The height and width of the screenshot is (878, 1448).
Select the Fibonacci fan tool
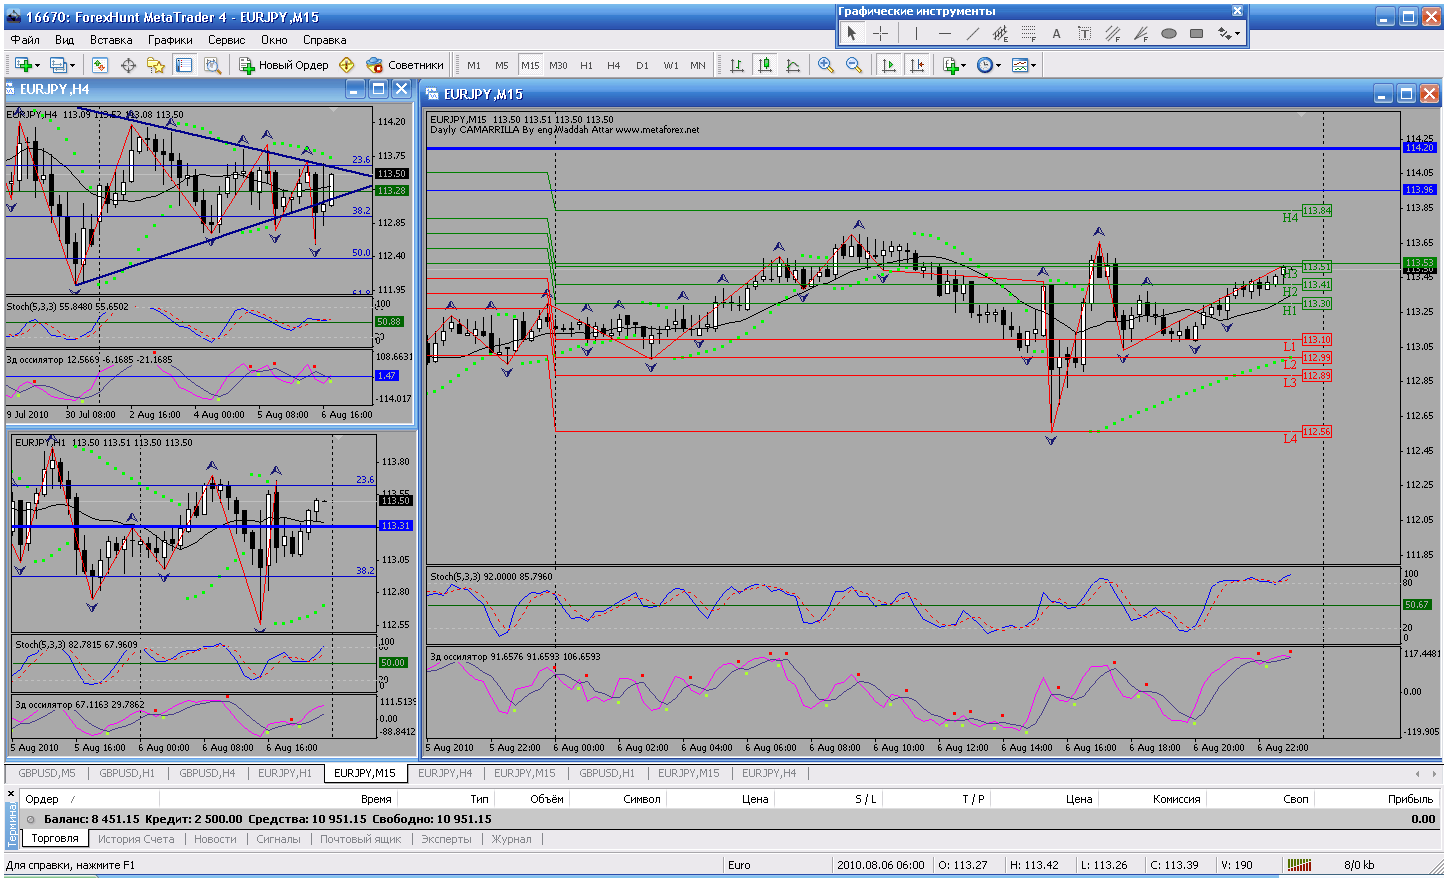pos(1140,33)
